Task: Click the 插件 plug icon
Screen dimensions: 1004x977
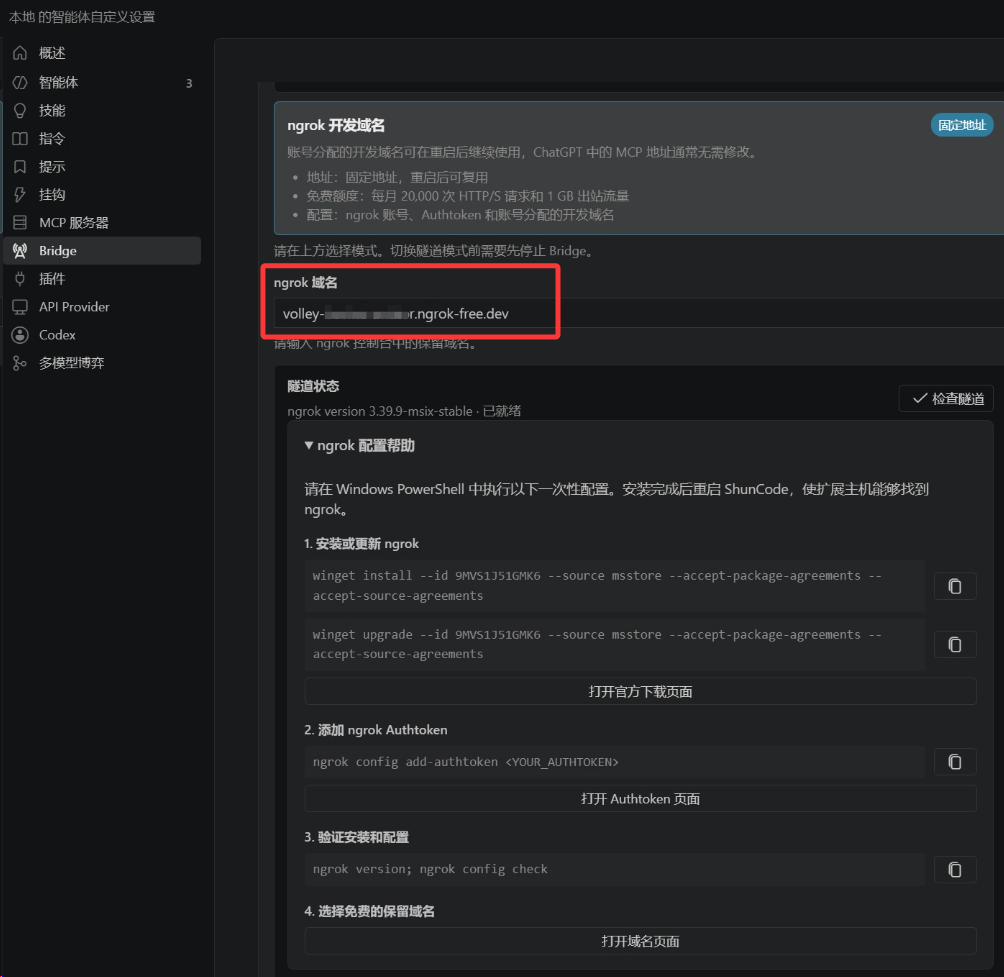Action: tap(20, 279)
